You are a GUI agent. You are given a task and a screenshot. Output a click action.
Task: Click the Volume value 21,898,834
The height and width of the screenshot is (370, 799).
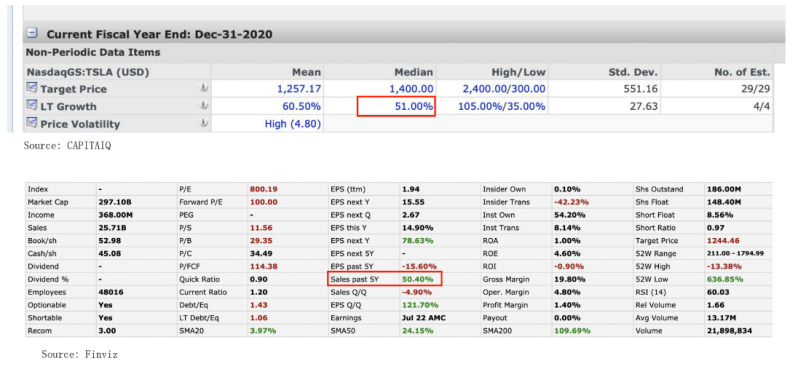[x=730, y=331]
